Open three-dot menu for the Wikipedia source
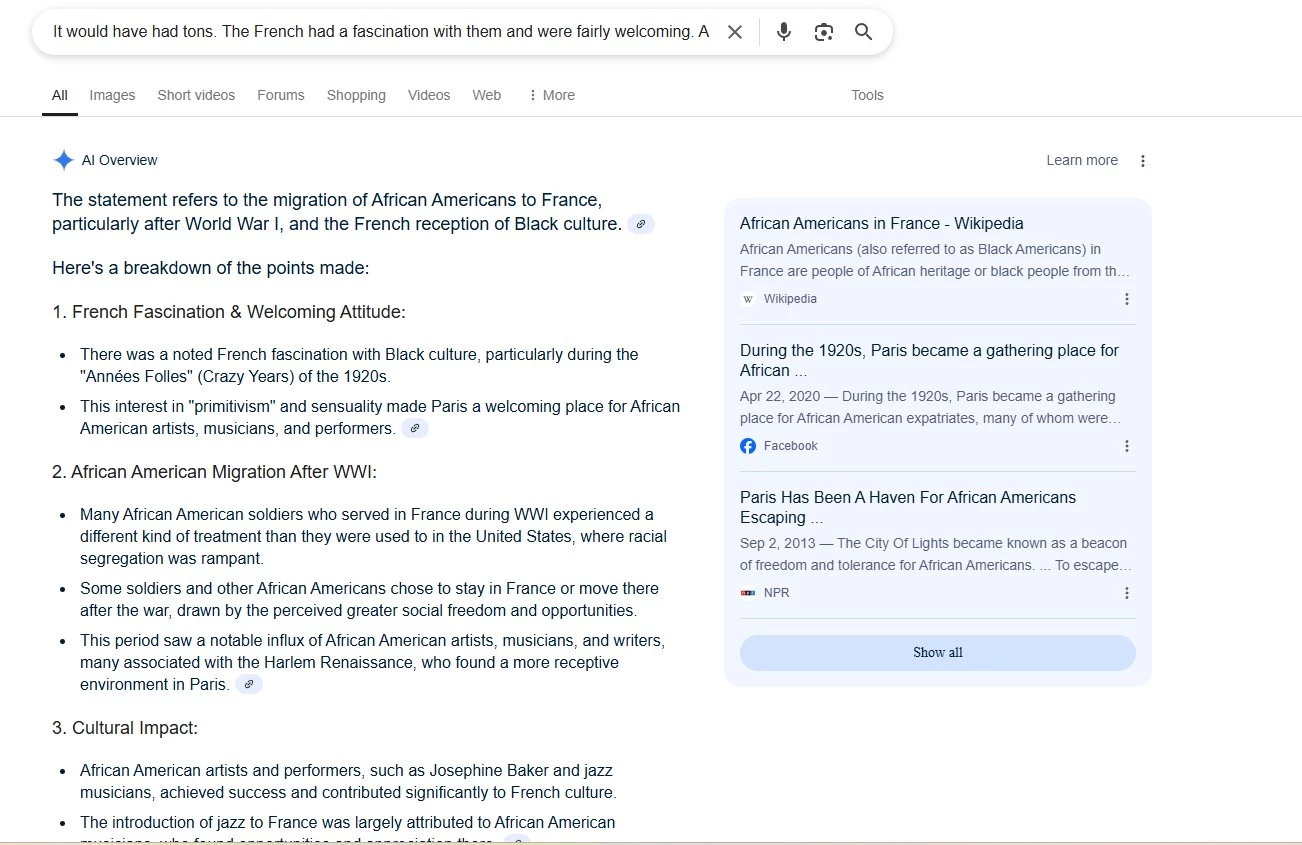Image resolution: width=1302 pixels, height=845 pixels. [x=1127, y=299]
